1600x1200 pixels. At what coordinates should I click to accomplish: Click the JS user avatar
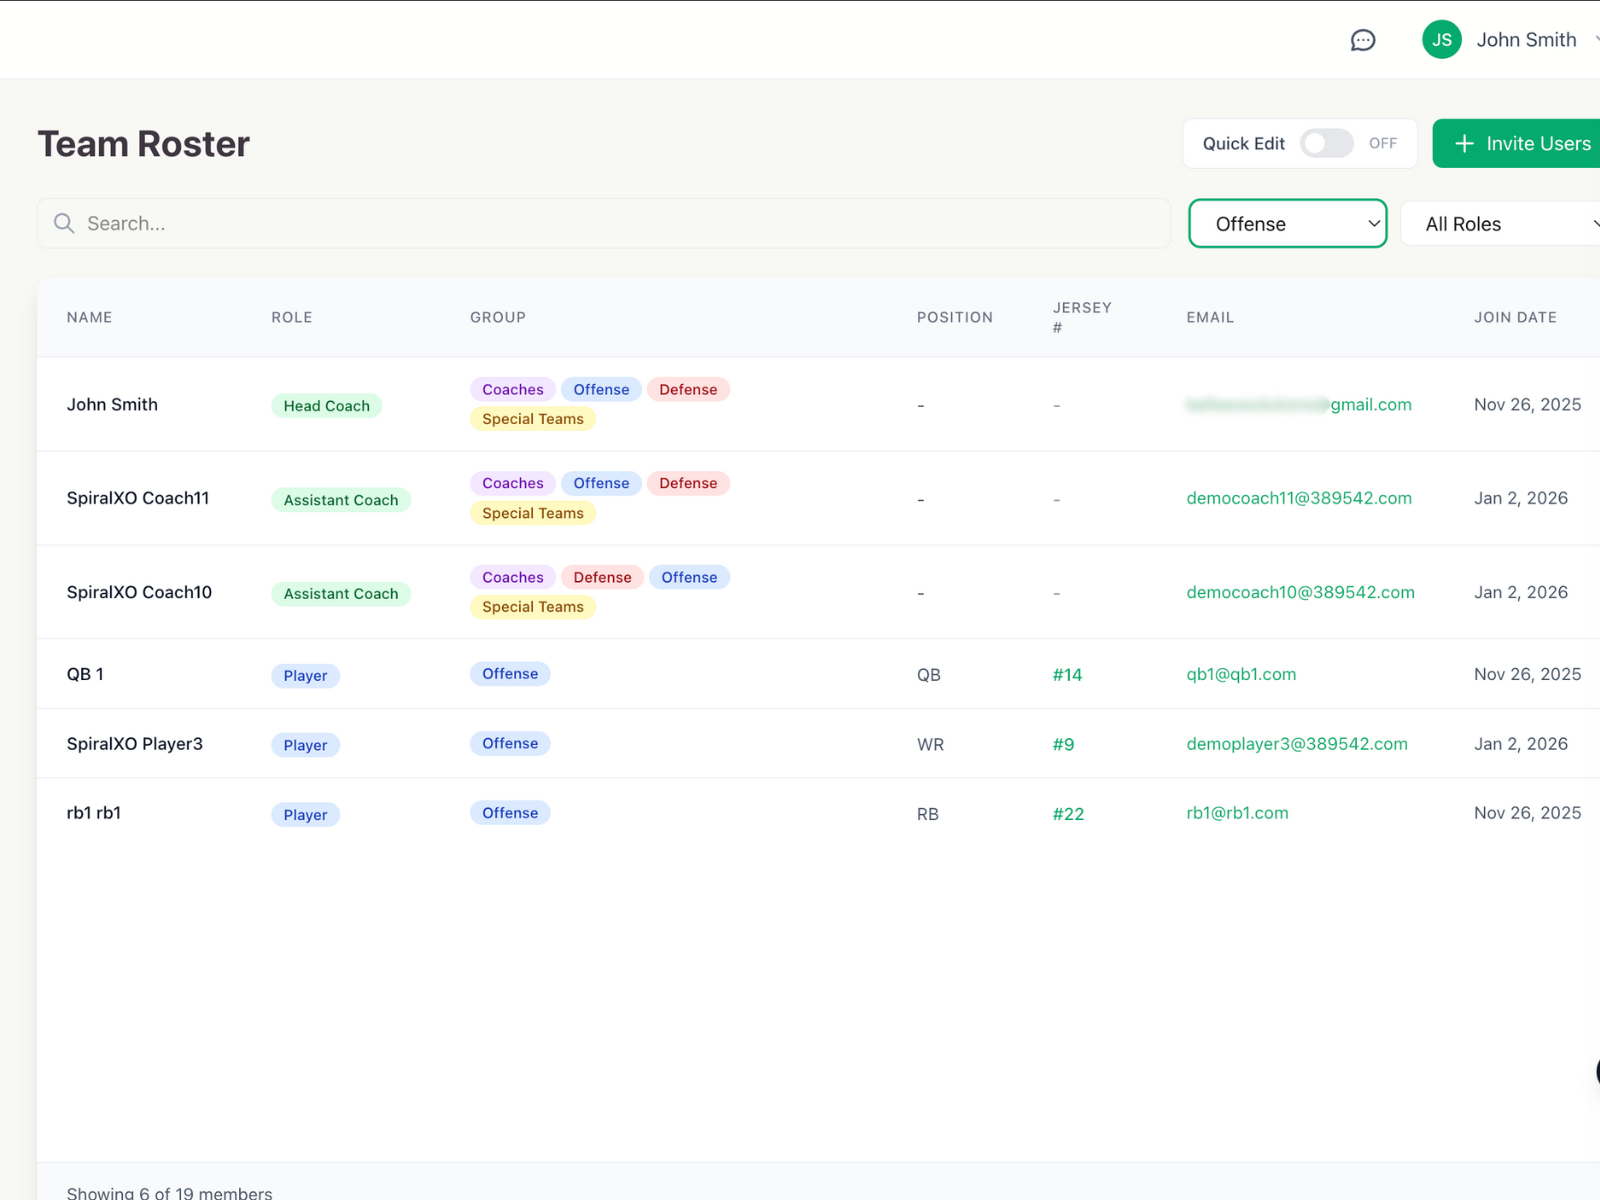[x=1441, y=40]
